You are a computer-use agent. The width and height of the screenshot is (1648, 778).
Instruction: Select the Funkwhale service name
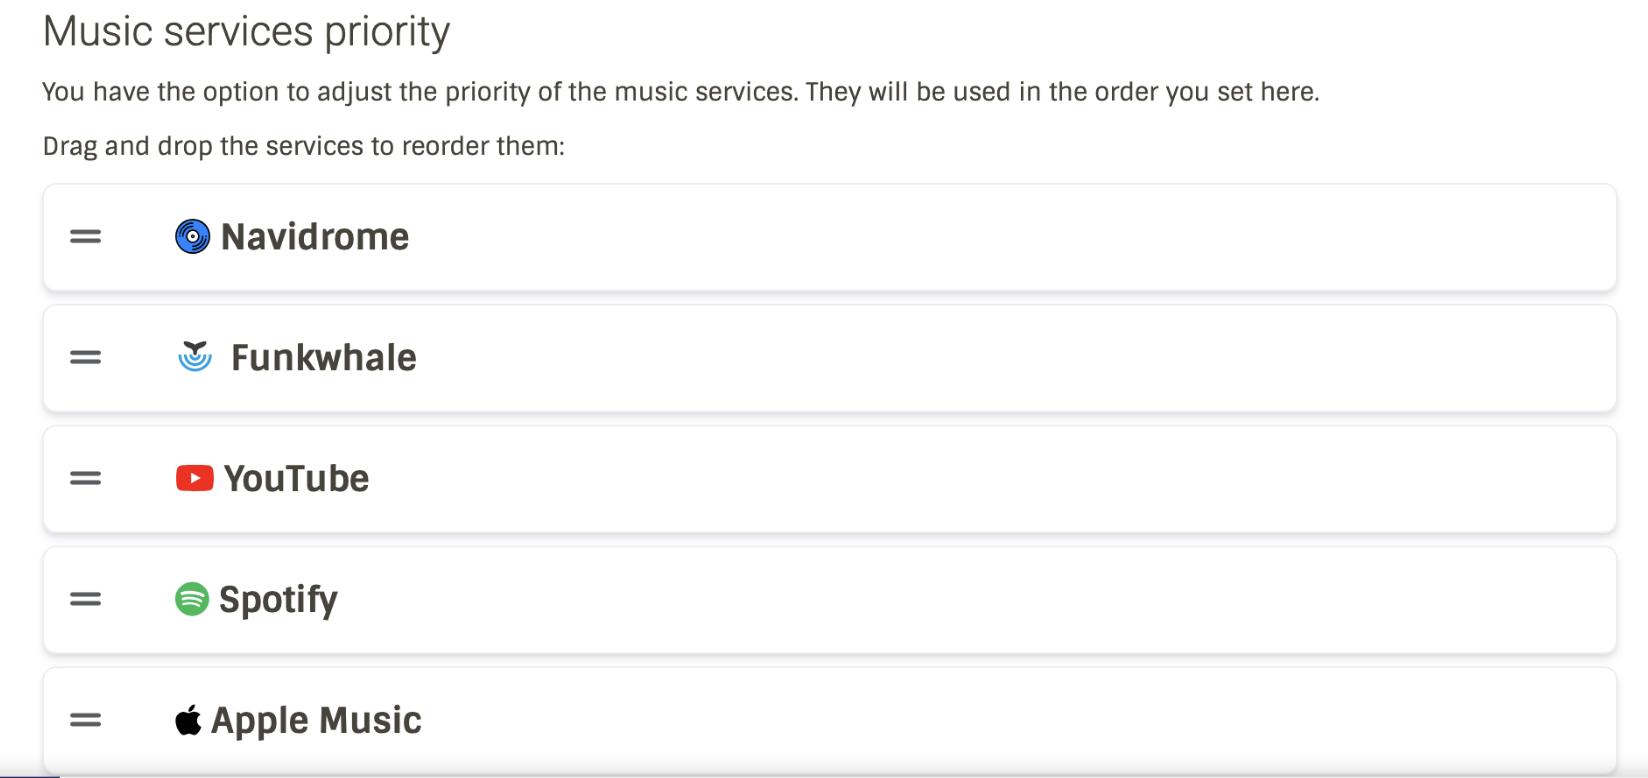coord(323,358)
